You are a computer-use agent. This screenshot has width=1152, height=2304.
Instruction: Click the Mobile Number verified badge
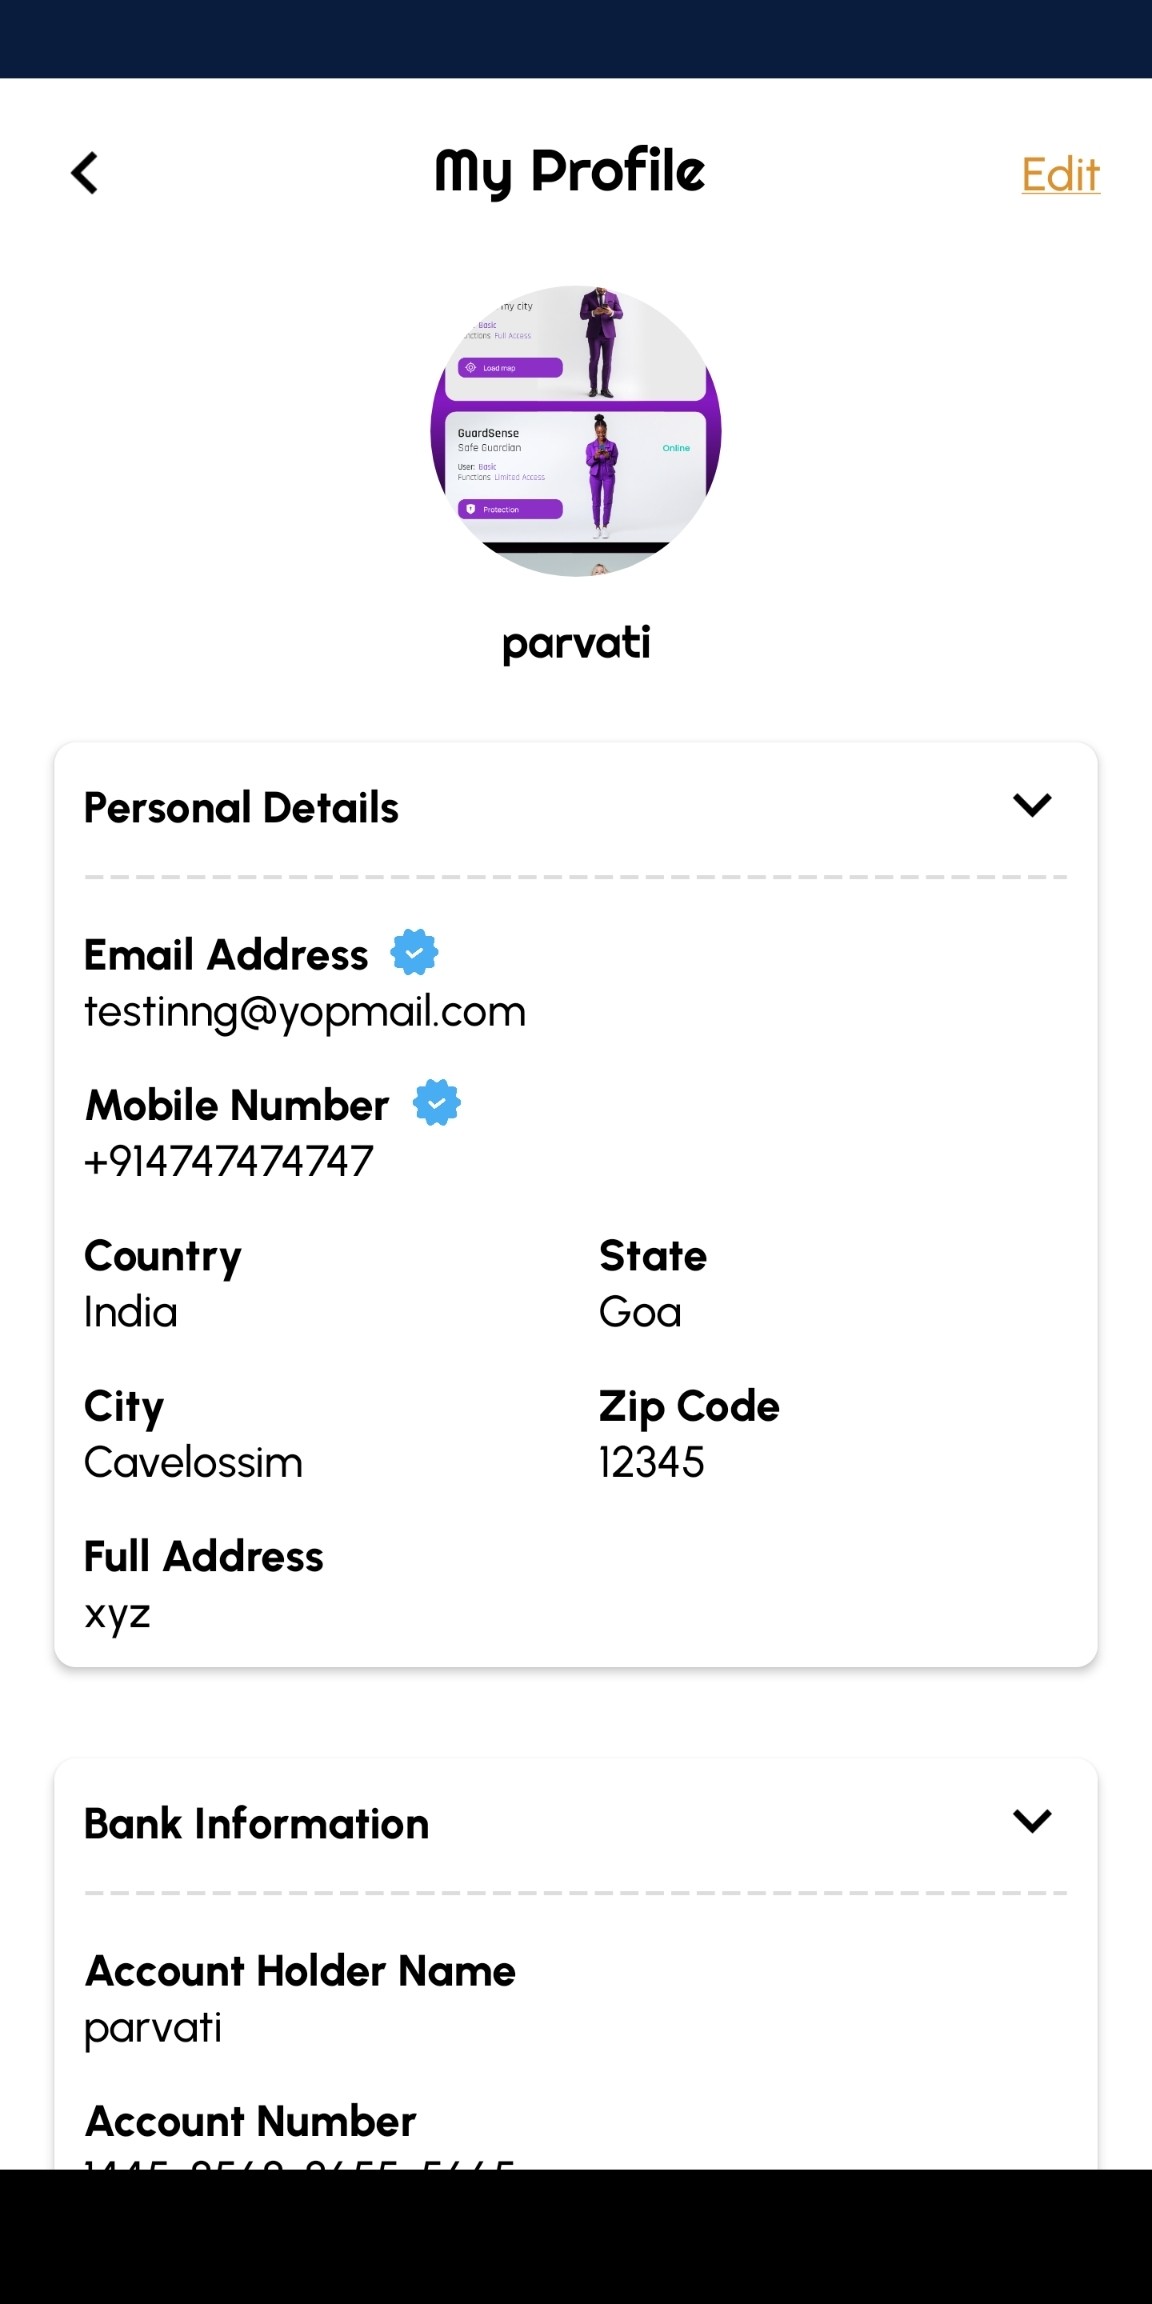tap(437, 1102)
